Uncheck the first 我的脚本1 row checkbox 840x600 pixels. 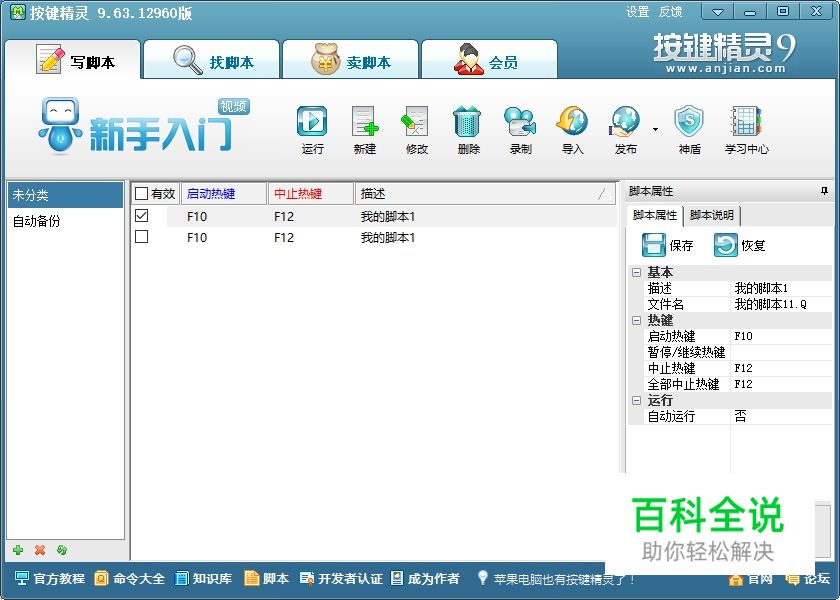(x=141, y=216)
